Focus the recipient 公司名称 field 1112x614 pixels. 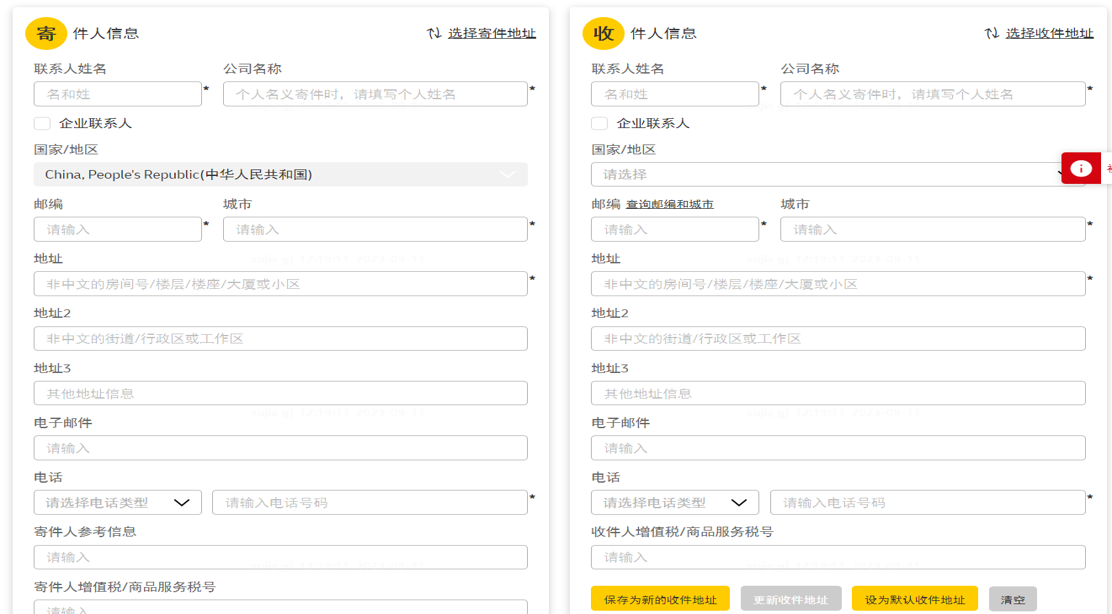[x=933, y=94]
